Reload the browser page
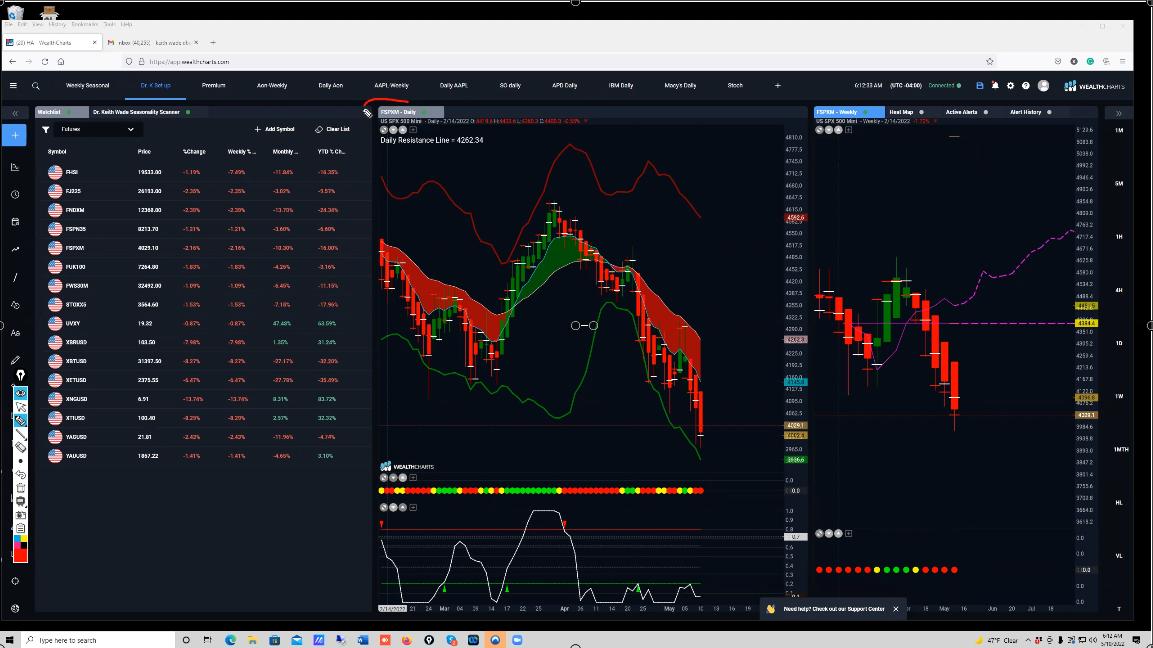1153x648 pixels. (45, 62)
